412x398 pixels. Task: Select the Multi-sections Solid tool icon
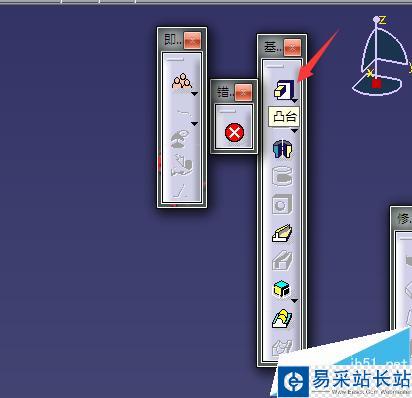[282, 319]
